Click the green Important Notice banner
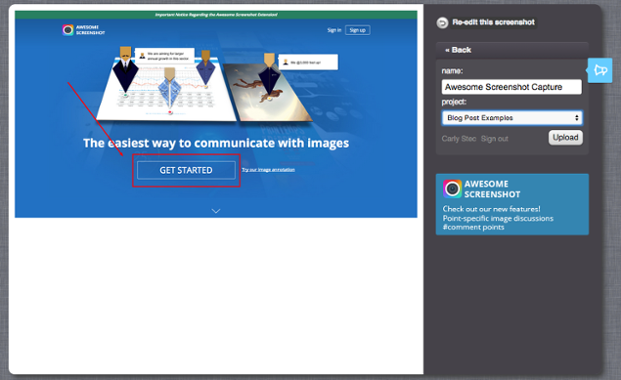 216,15
